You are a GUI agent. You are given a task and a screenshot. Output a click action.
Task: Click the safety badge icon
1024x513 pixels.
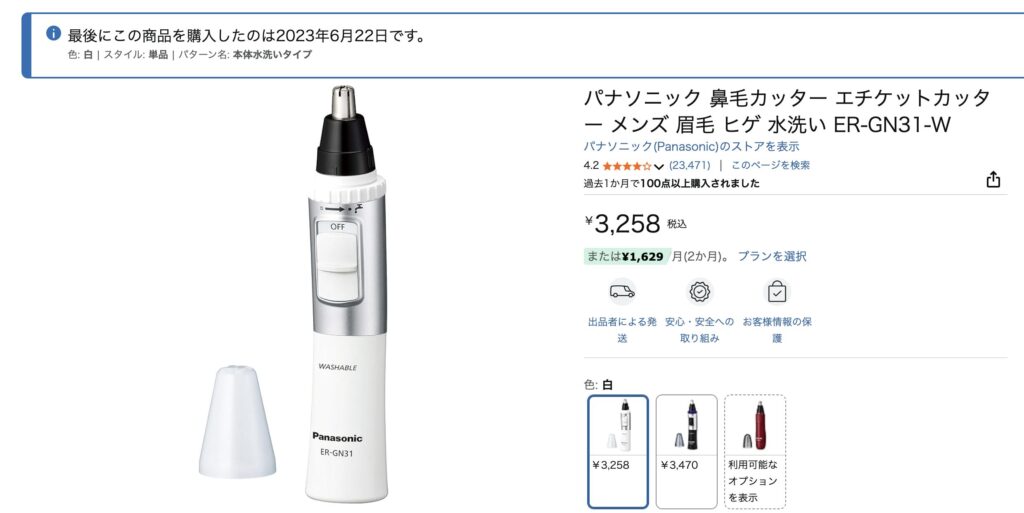tap(699, 292)
